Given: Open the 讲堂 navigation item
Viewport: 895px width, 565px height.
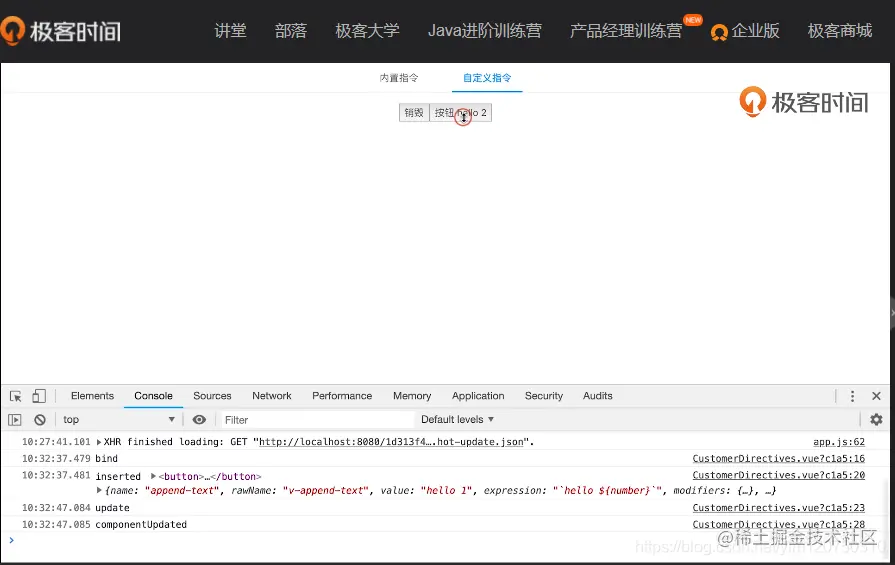Looking at the screenshot, I should click(x=231, y=31).
